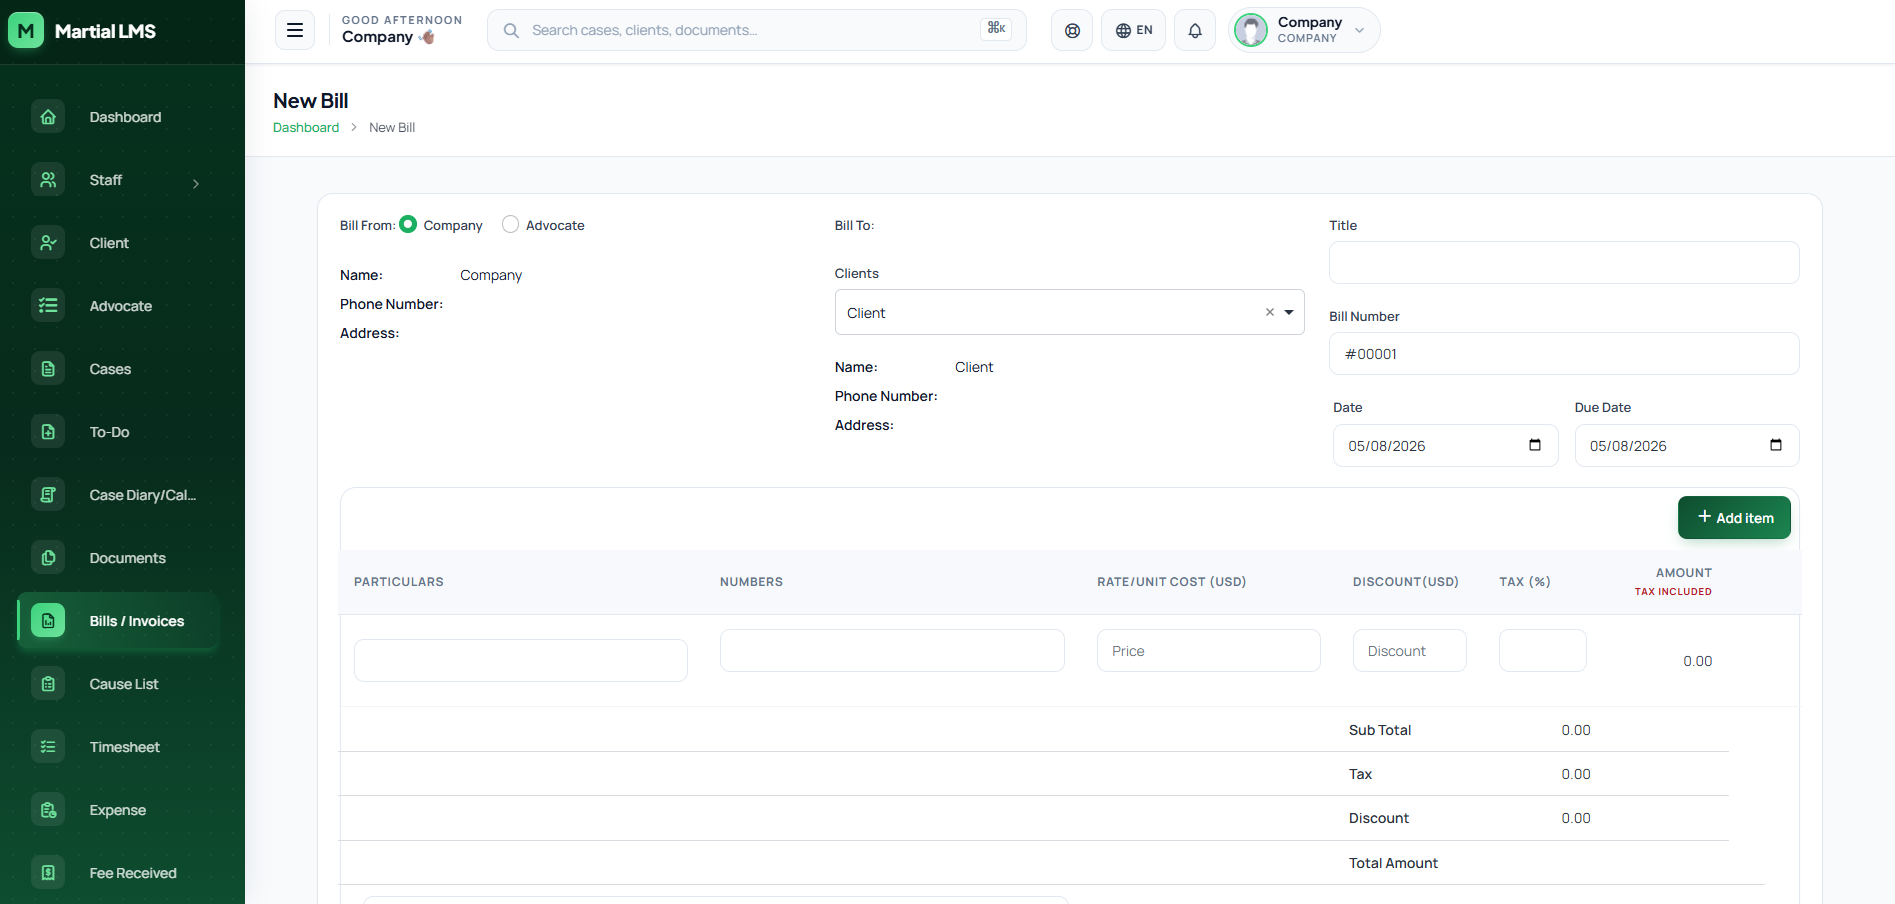Open the Date calendar picker icon
Viewport: 1895px width, 904px height.
click(x=1535, y=445)
